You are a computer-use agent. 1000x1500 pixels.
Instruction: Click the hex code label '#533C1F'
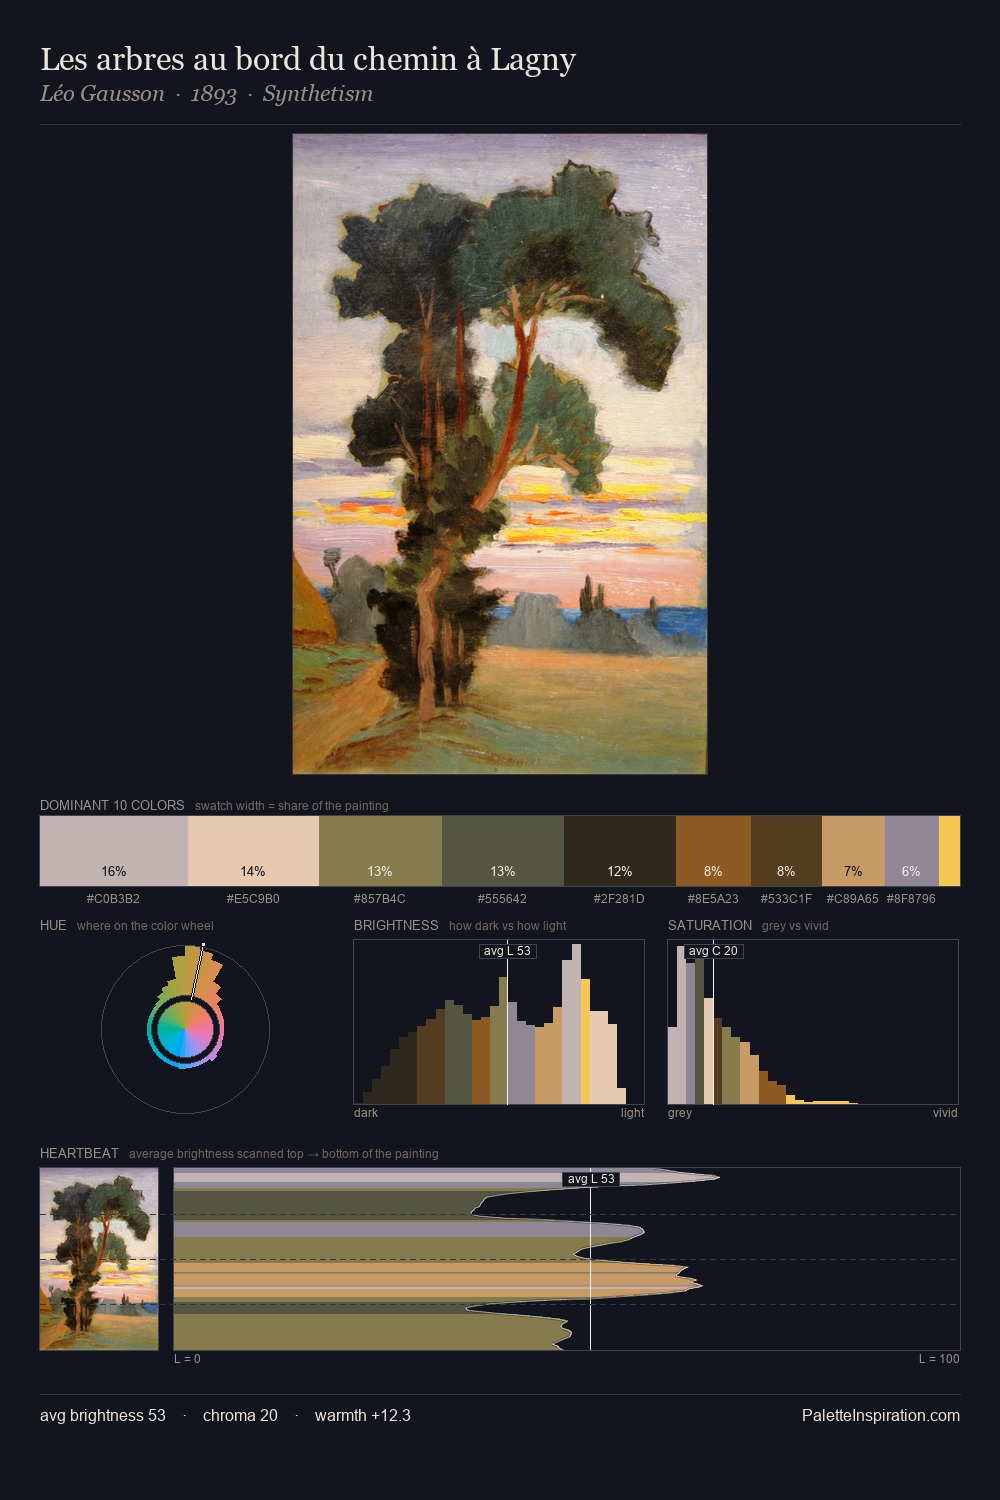786,898
